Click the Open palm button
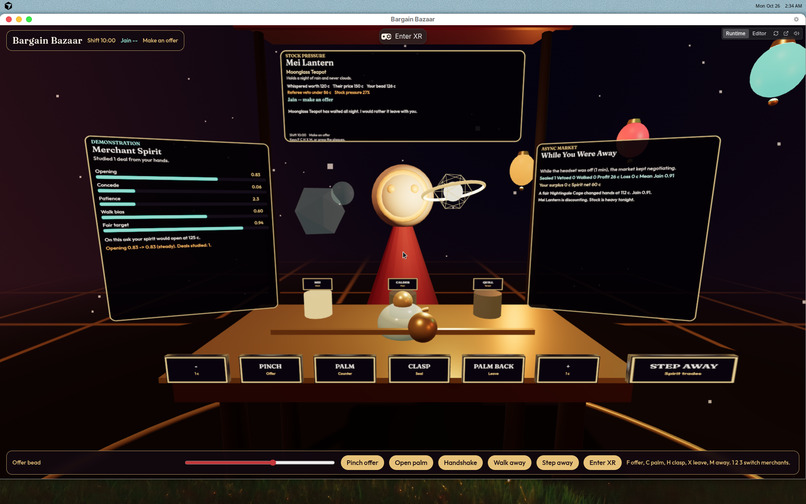Viewport: 806px width, 504px height. click(411, 462)
